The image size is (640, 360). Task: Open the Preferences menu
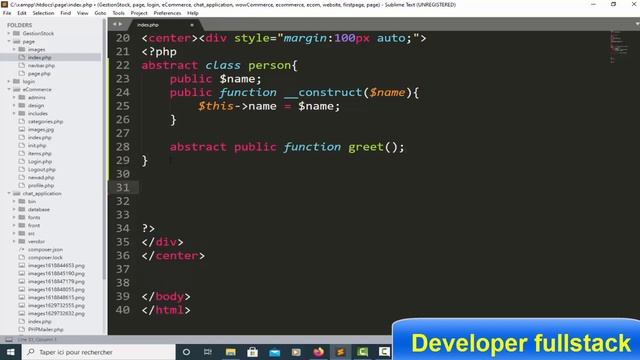(x=167, y=13)
